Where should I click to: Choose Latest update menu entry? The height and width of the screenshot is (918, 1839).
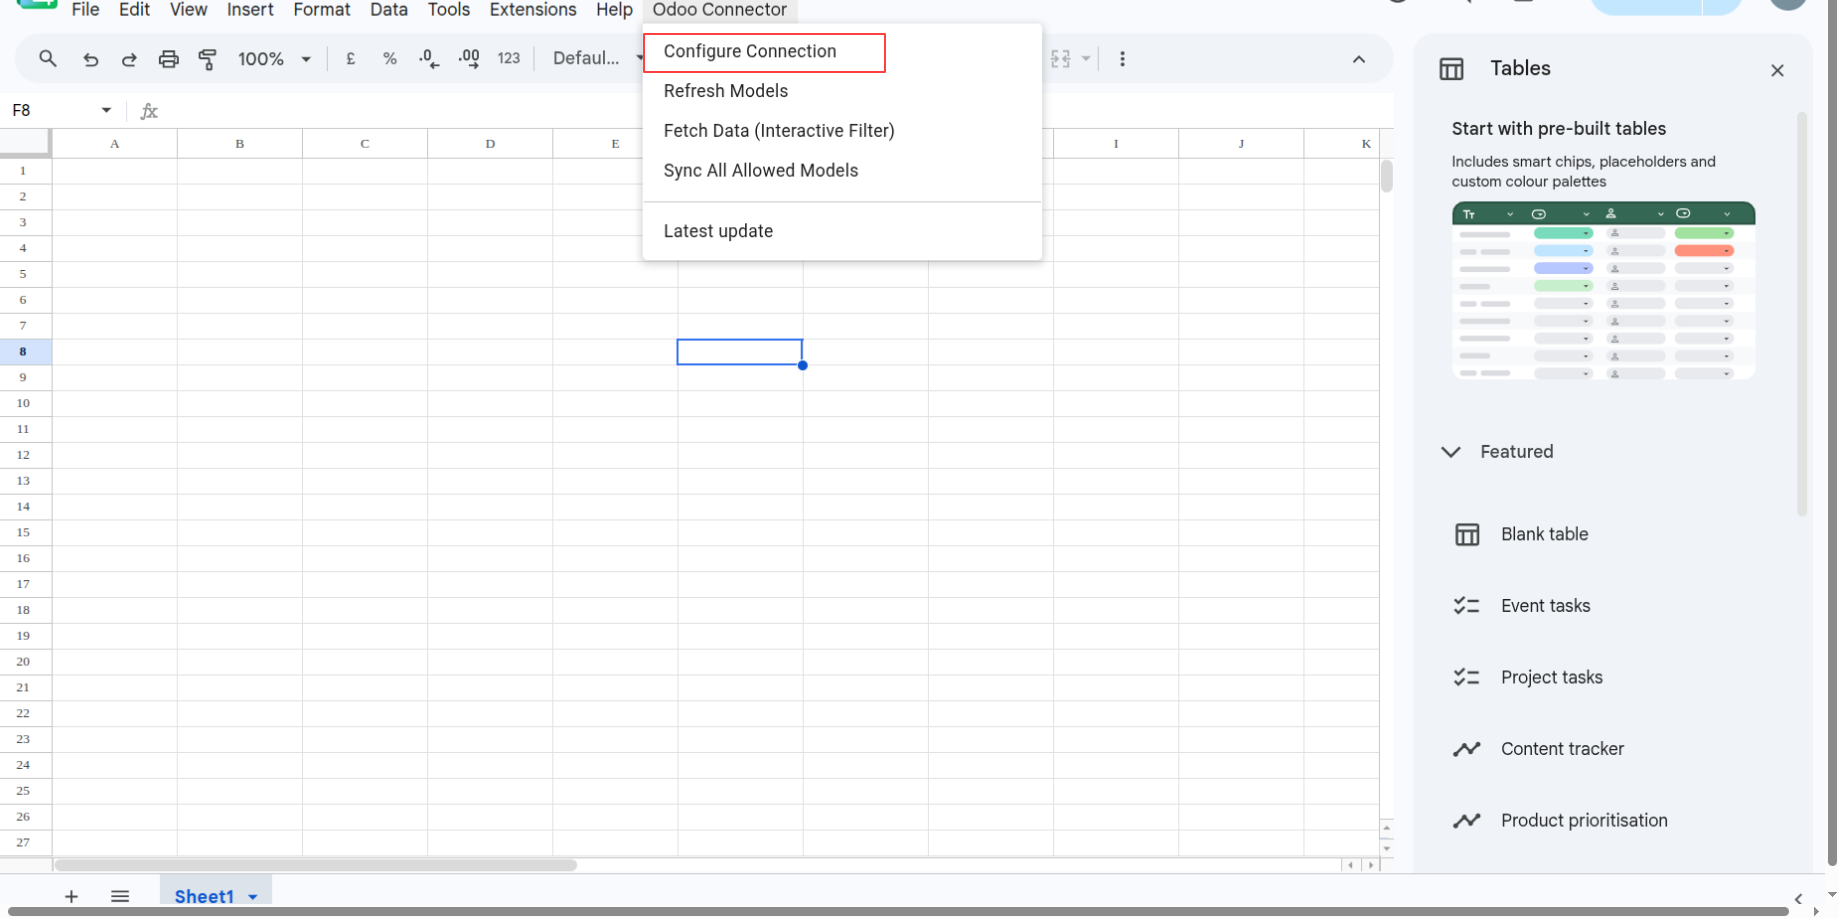click(842, 231)
